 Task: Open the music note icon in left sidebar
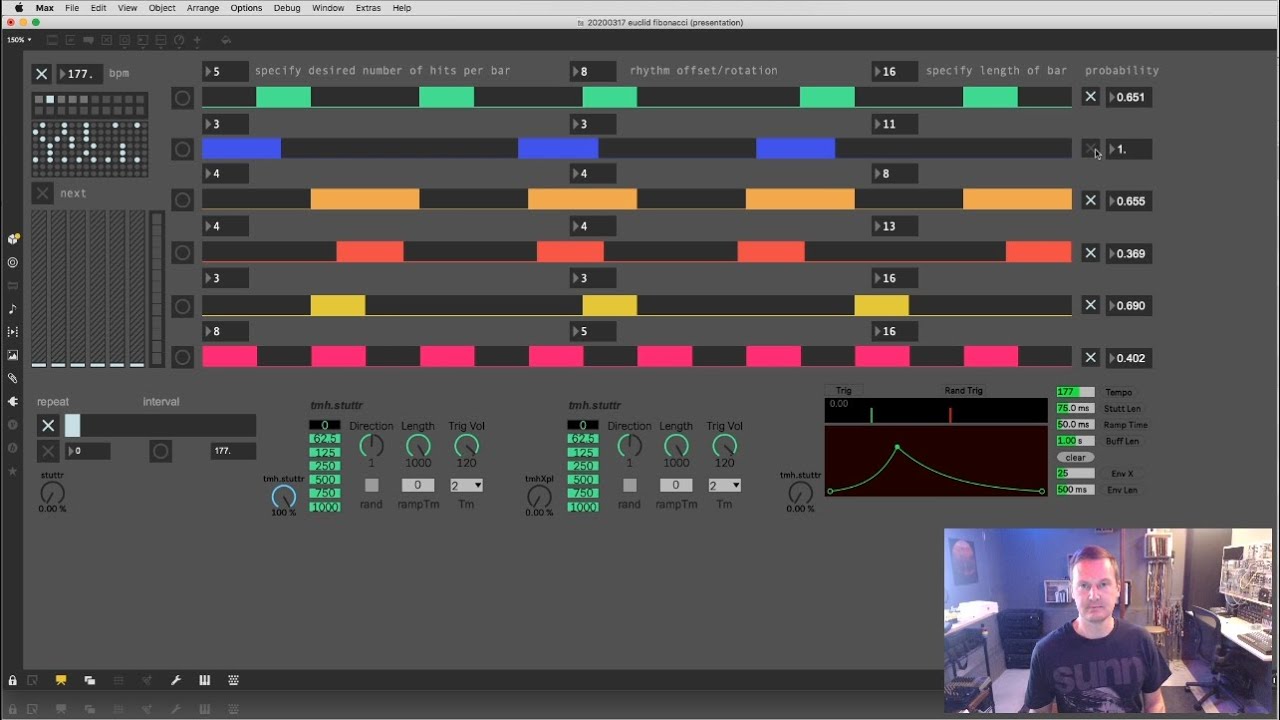click(13, 309)
